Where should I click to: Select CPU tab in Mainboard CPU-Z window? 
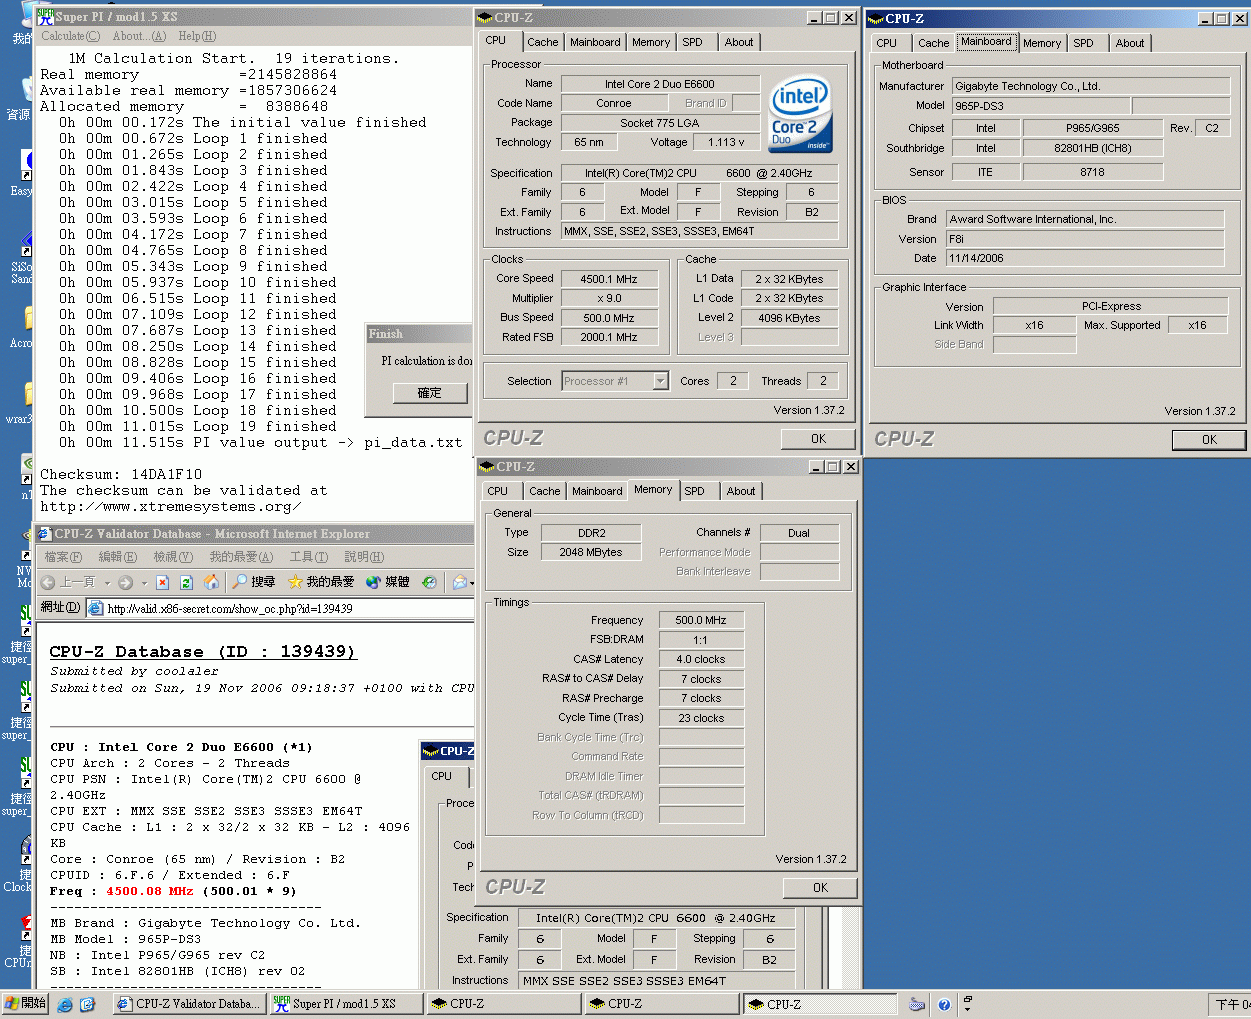pos(887,43)
